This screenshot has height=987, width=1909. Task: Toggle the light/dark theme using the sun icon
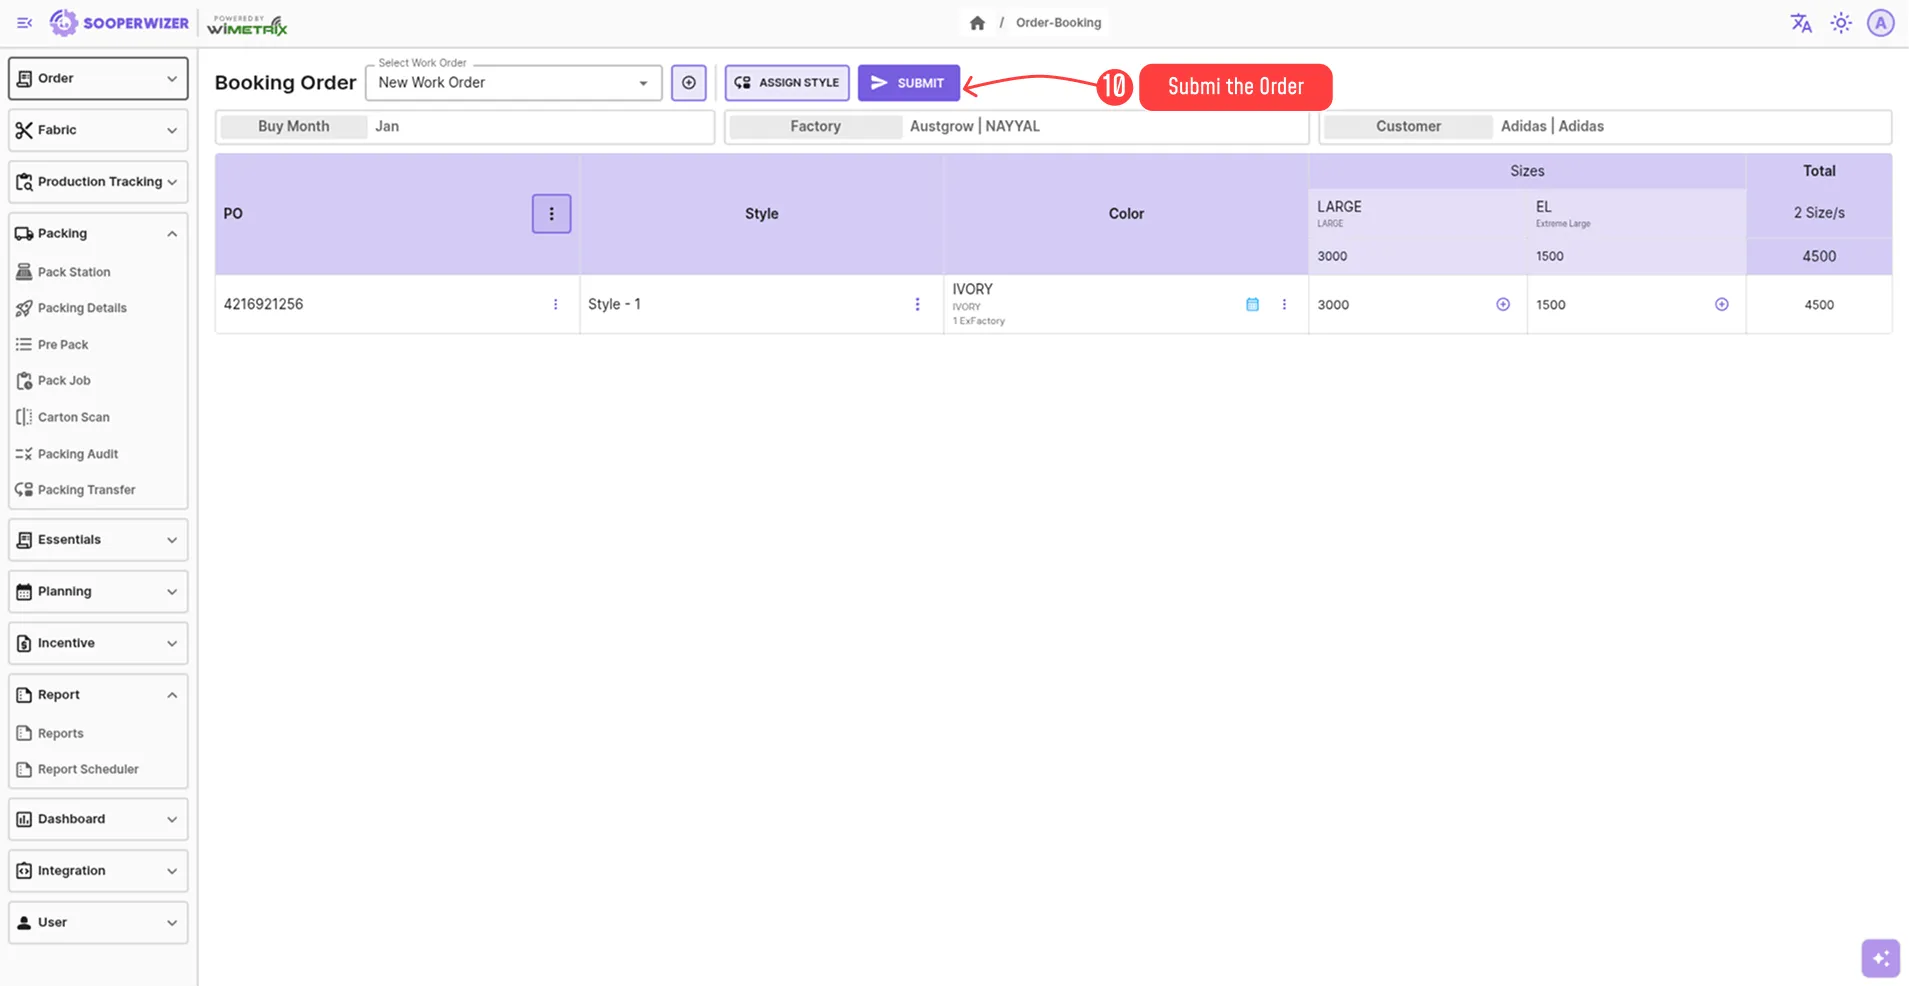tap(1841, 22)
